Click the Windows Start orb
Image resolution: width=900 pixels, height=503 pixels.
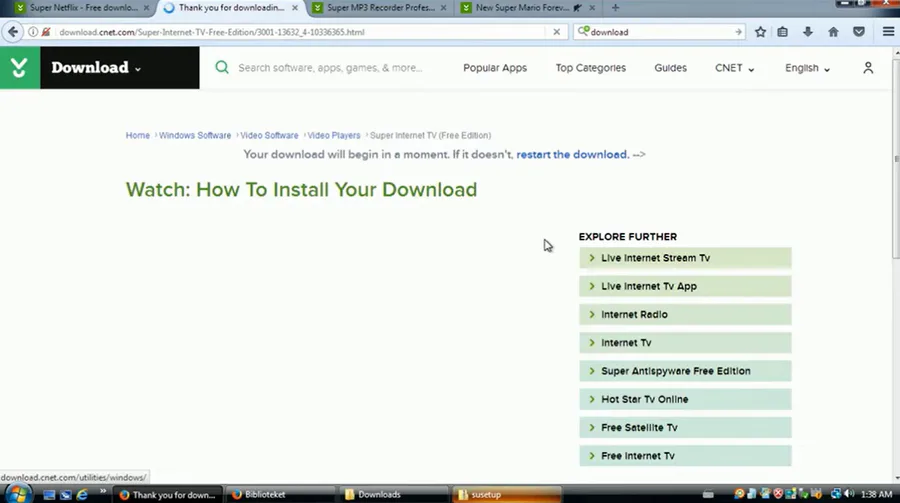(x=18, y=494)
